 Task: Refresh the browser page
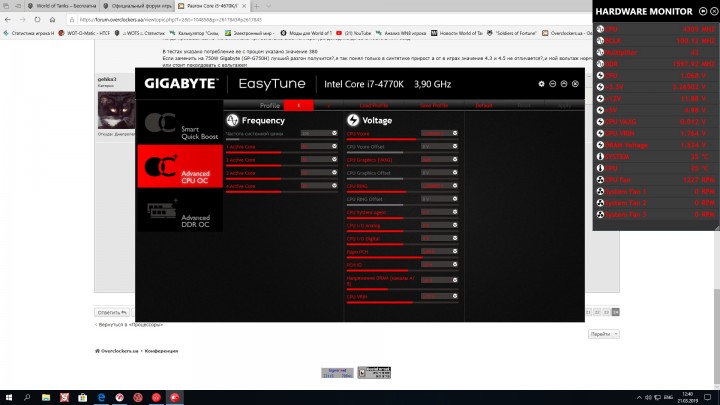(x=38, y=20)
